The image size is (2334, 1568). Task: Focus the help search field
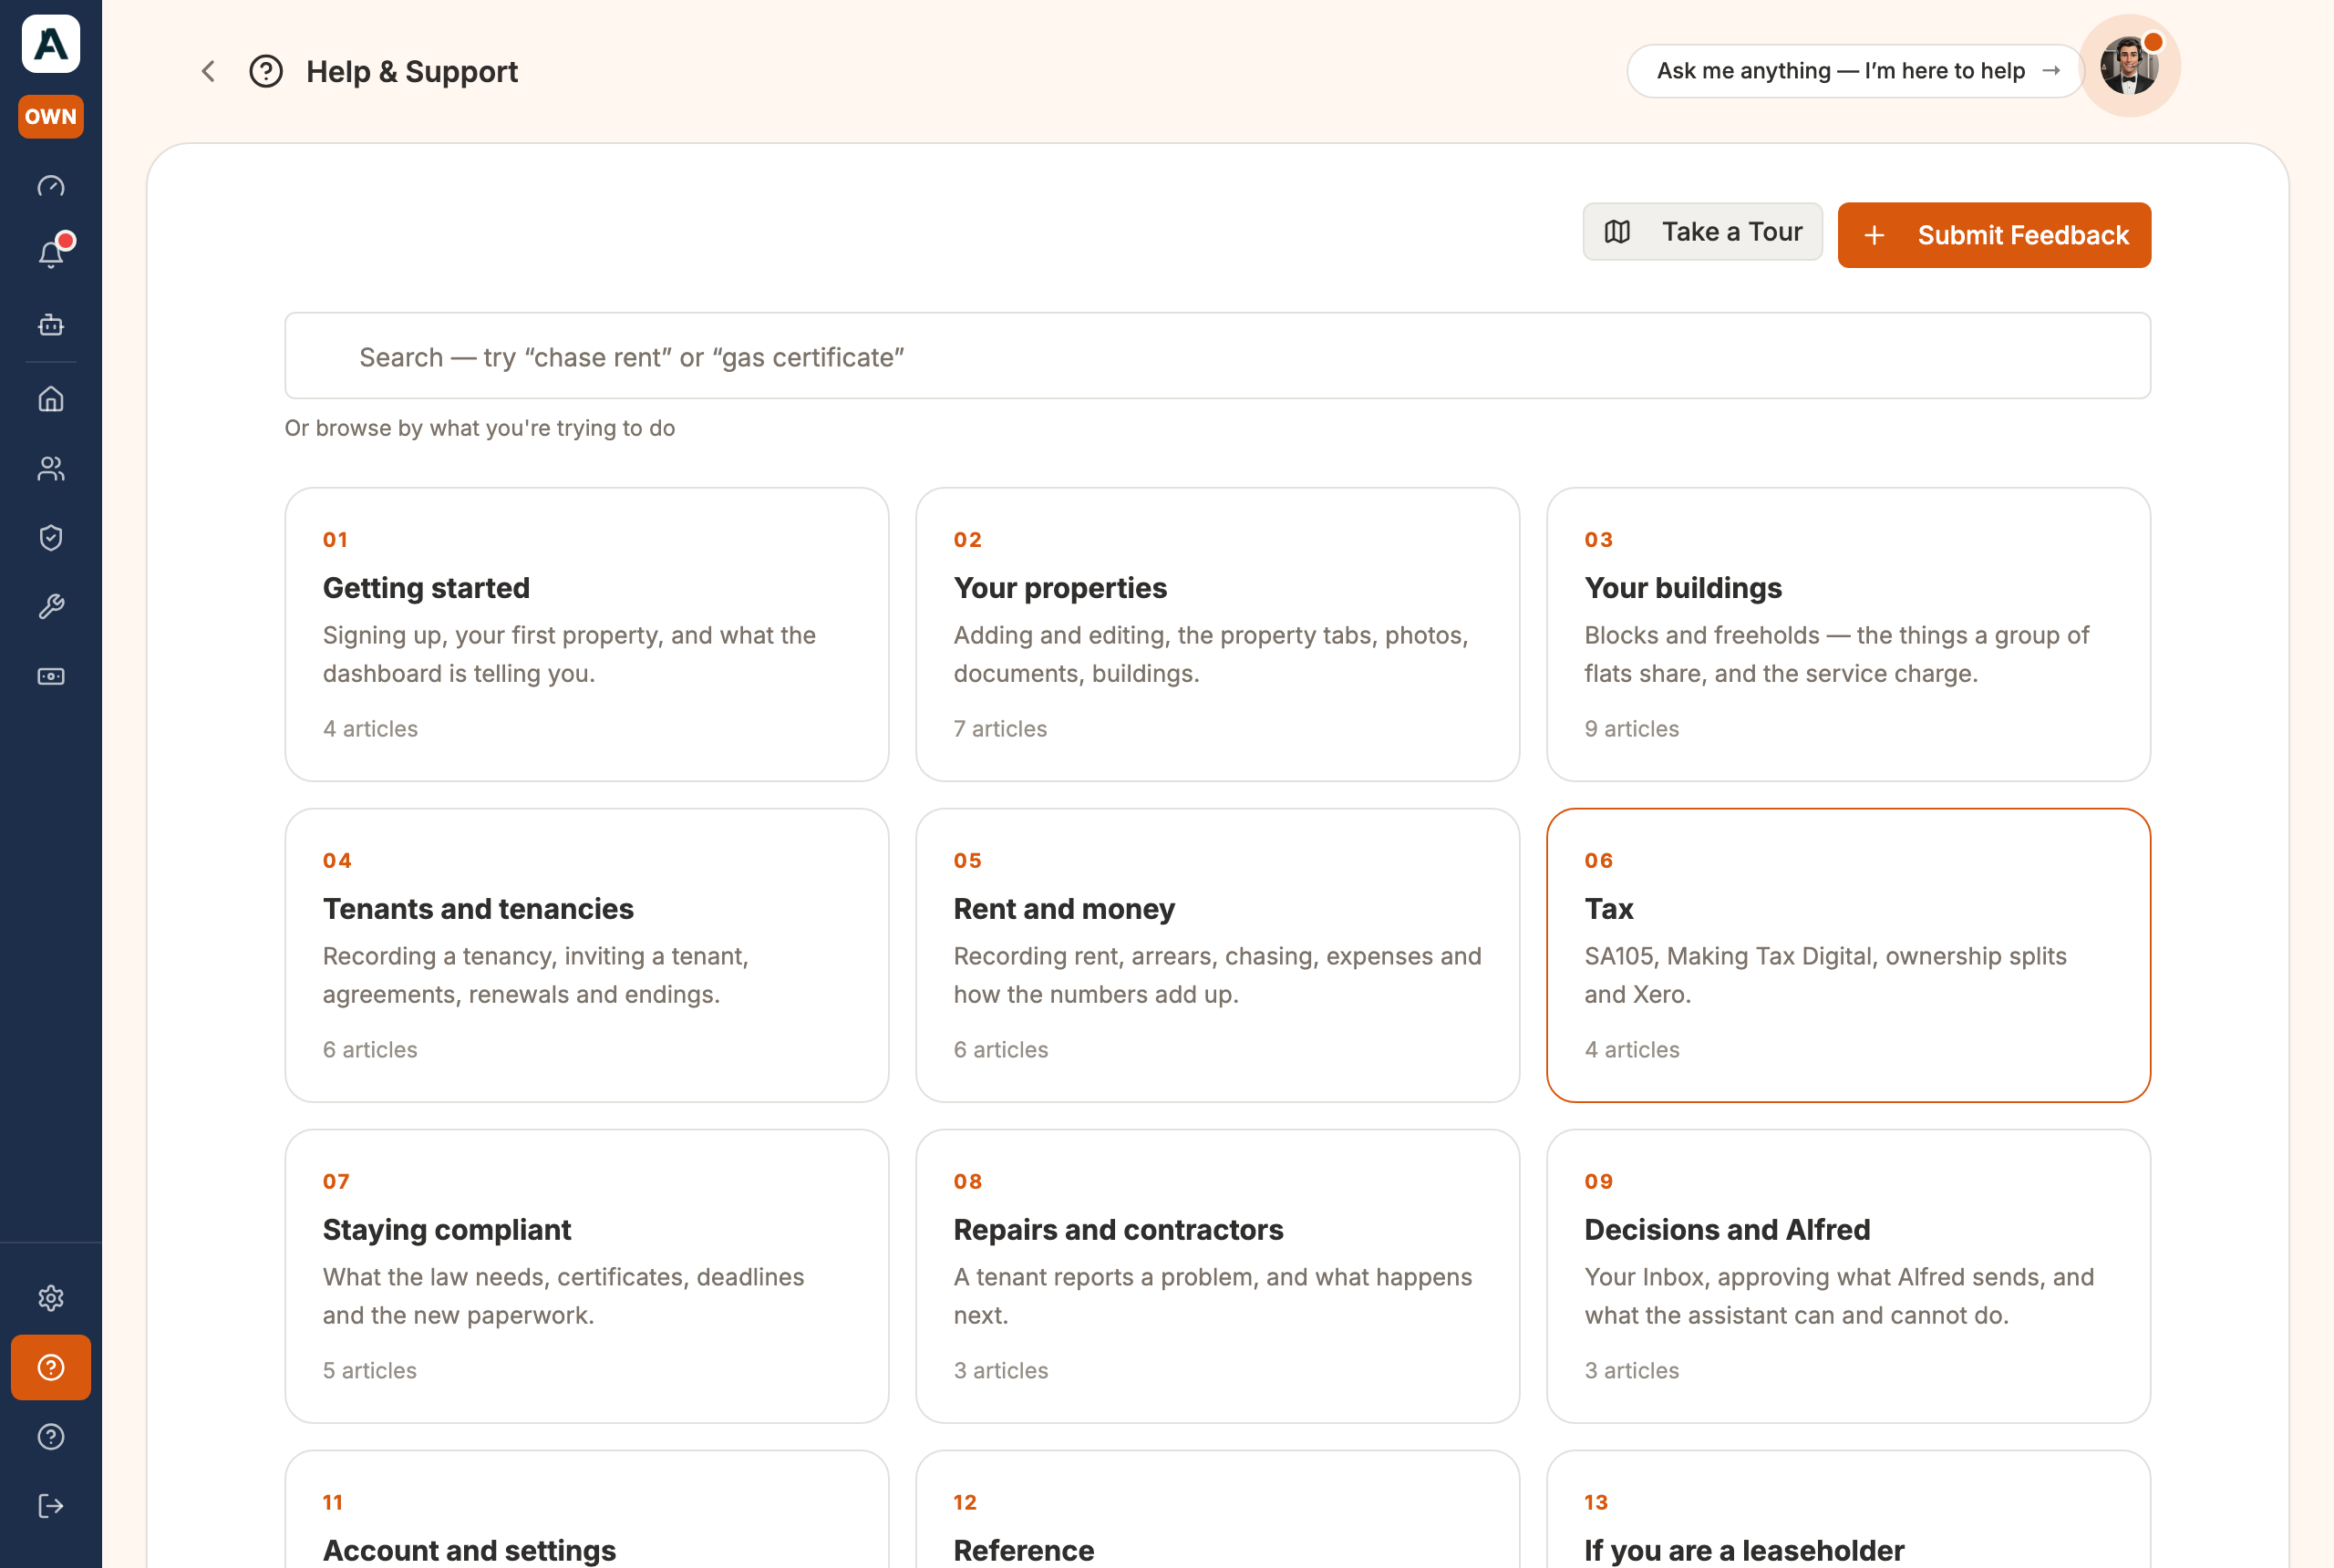(x=1217, y=356)
